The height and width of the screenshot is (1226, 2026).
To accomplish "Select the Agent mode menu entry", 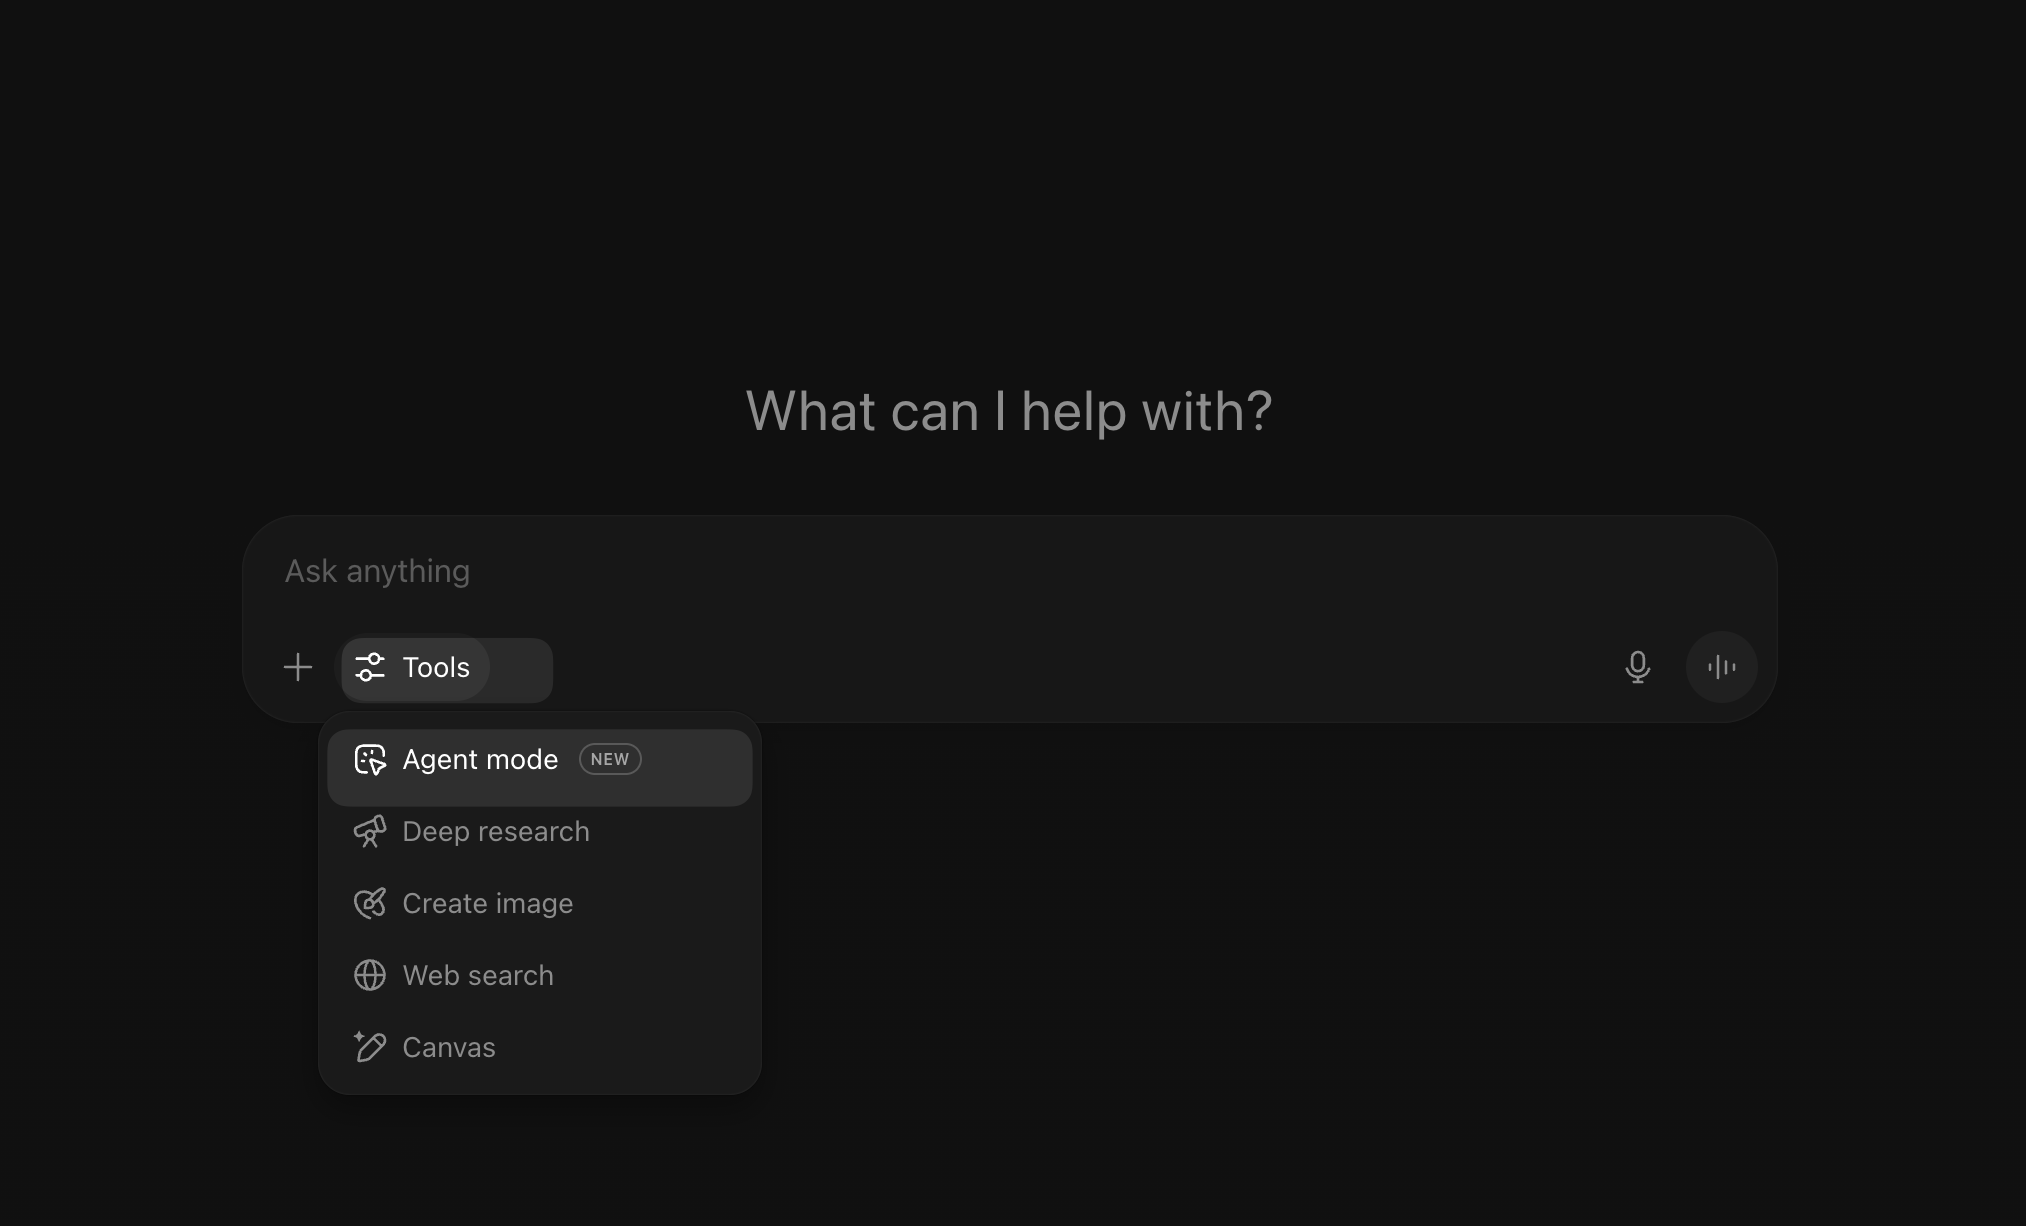I will [480, 760].
